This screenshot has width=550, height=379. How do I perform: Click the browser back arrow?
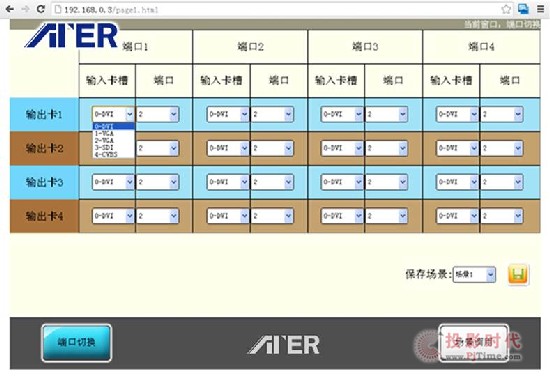click(10, 9)
